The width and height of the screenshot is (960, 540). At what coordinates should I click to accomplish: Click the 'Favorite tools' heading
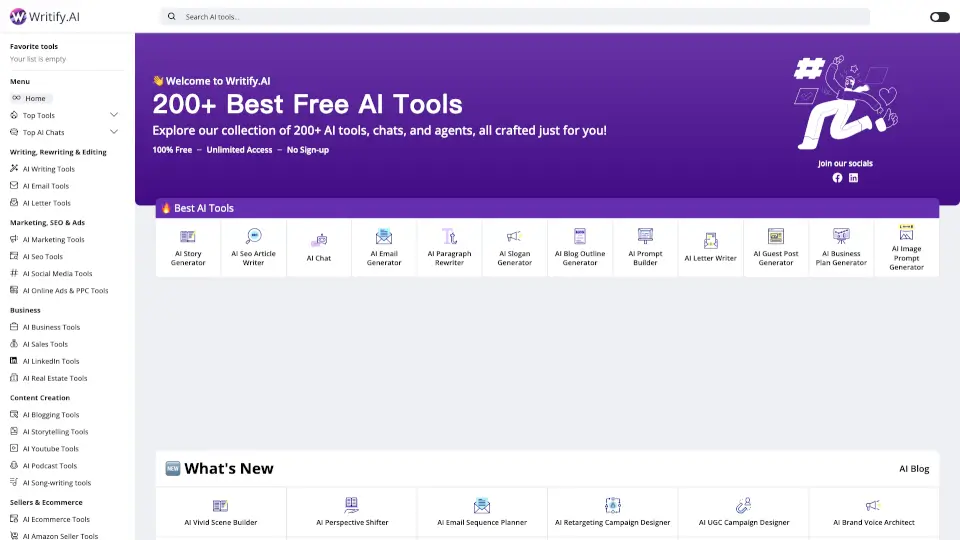(x=34, y=47)
